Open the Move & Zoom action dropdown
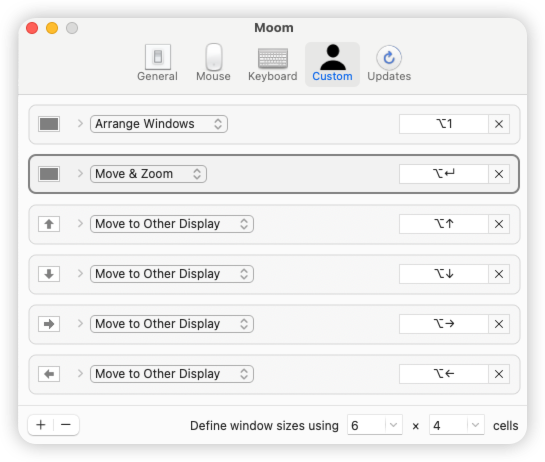The height and width of the screenshot is (462, 545). [148, 174]
